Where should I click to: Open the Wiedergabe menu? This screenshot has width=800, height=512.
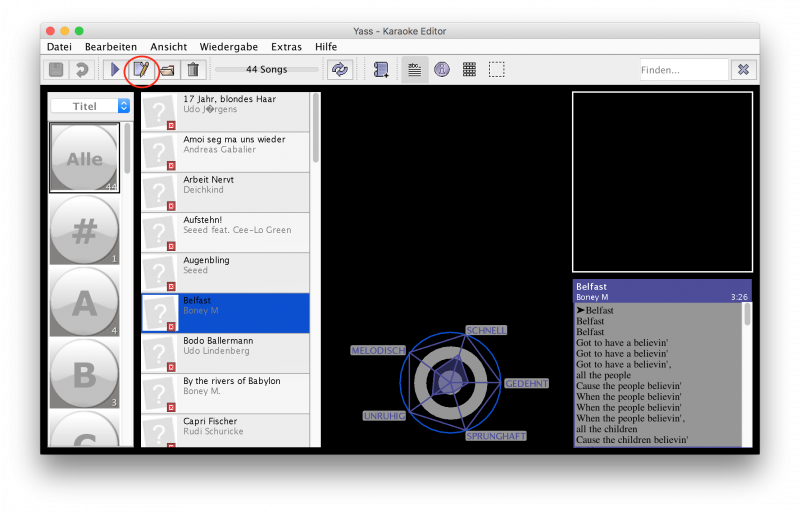point(229,47)
